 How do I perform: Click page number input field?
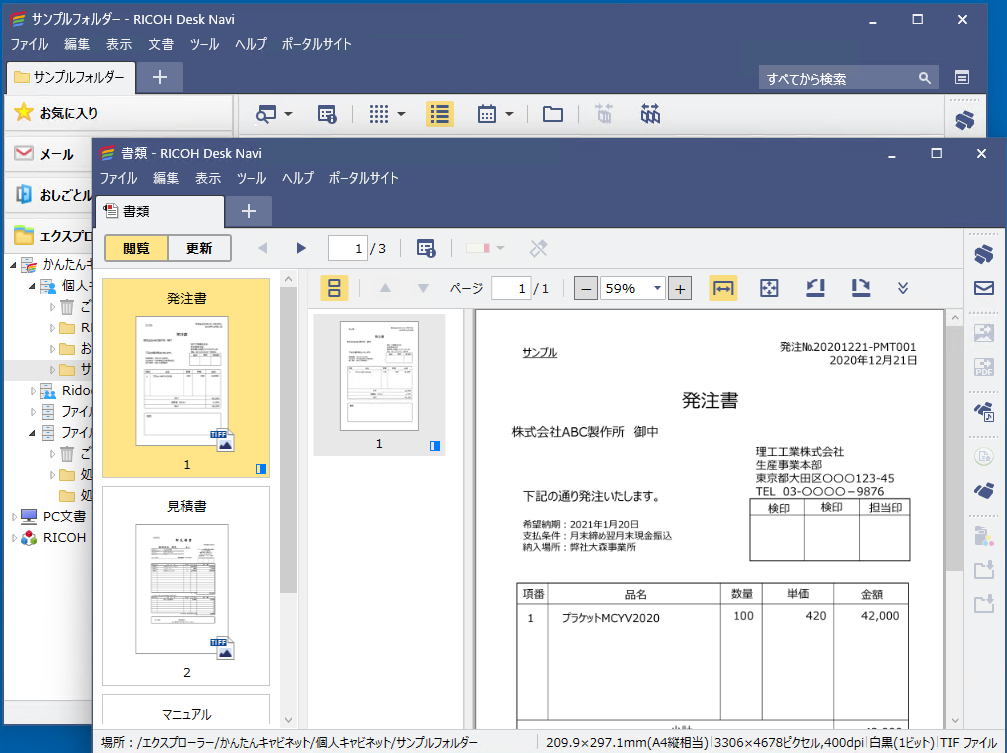511,288
